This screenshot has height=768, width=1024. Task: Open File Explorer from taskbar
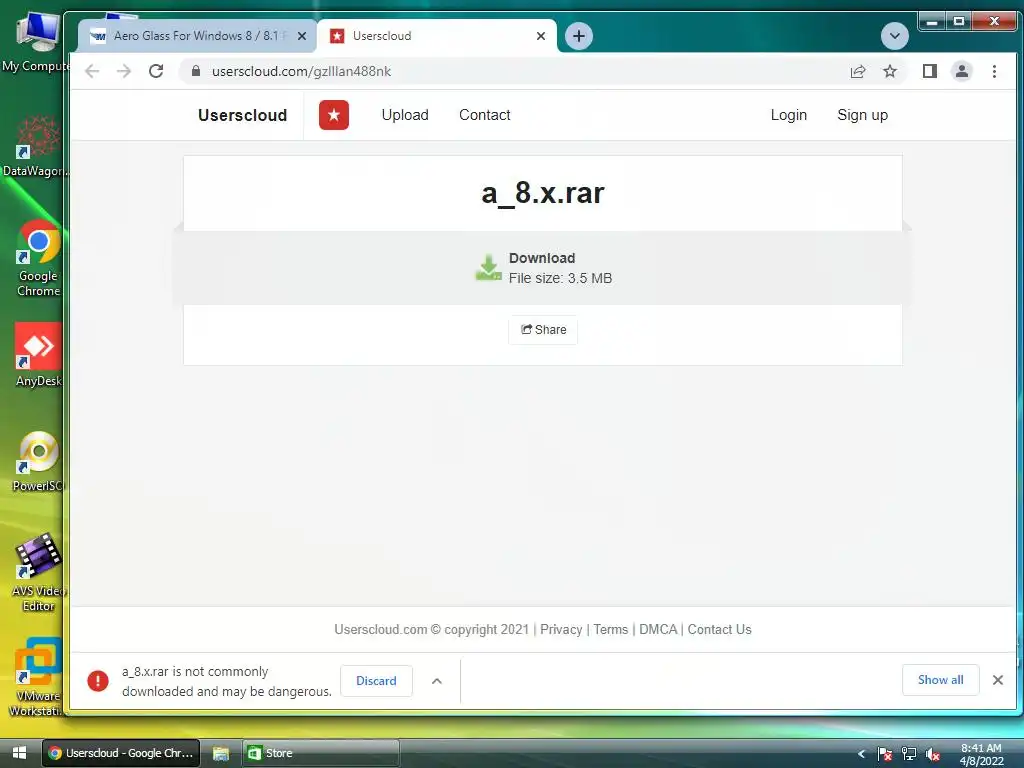click(x=221, y=753)
